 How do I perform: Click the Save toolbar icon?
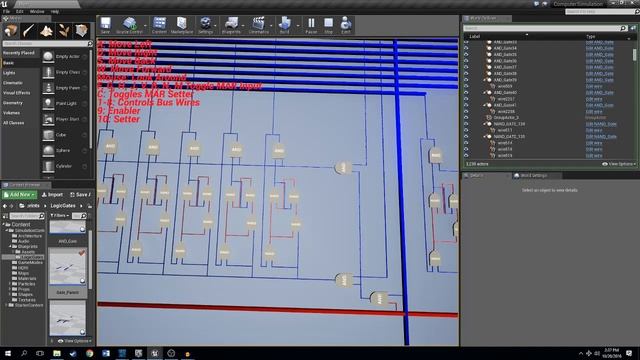click(105, 25)
